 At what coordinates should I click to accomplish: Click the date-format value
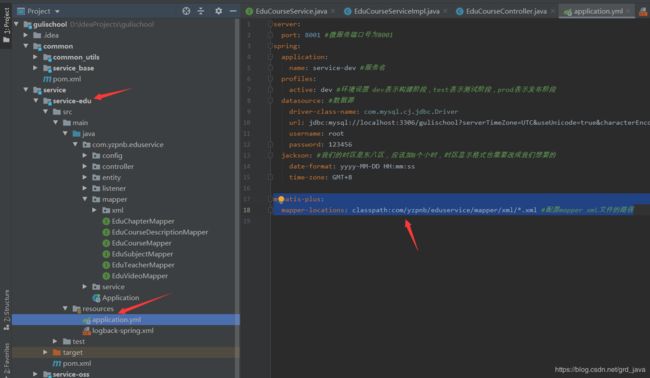[x=377, y=166]
